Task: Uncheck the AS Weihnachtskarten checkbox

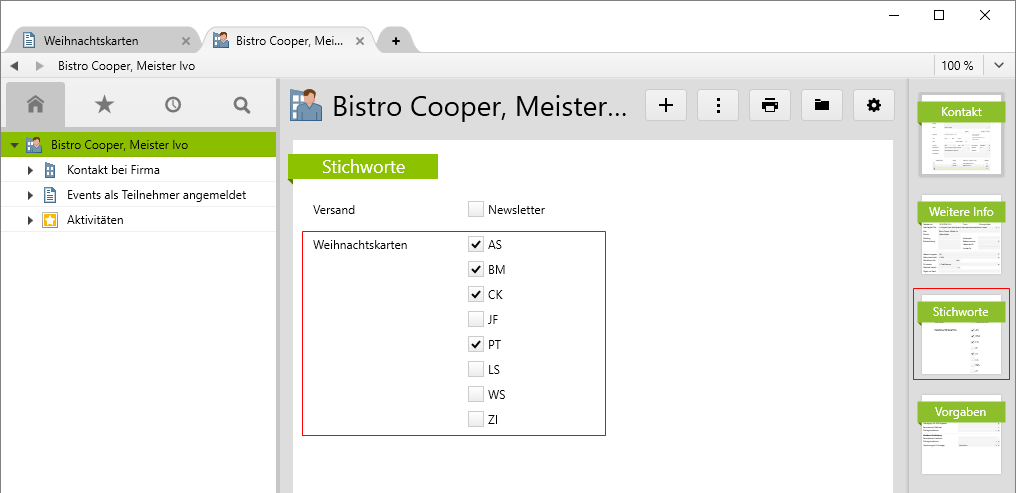Action: 476,244
